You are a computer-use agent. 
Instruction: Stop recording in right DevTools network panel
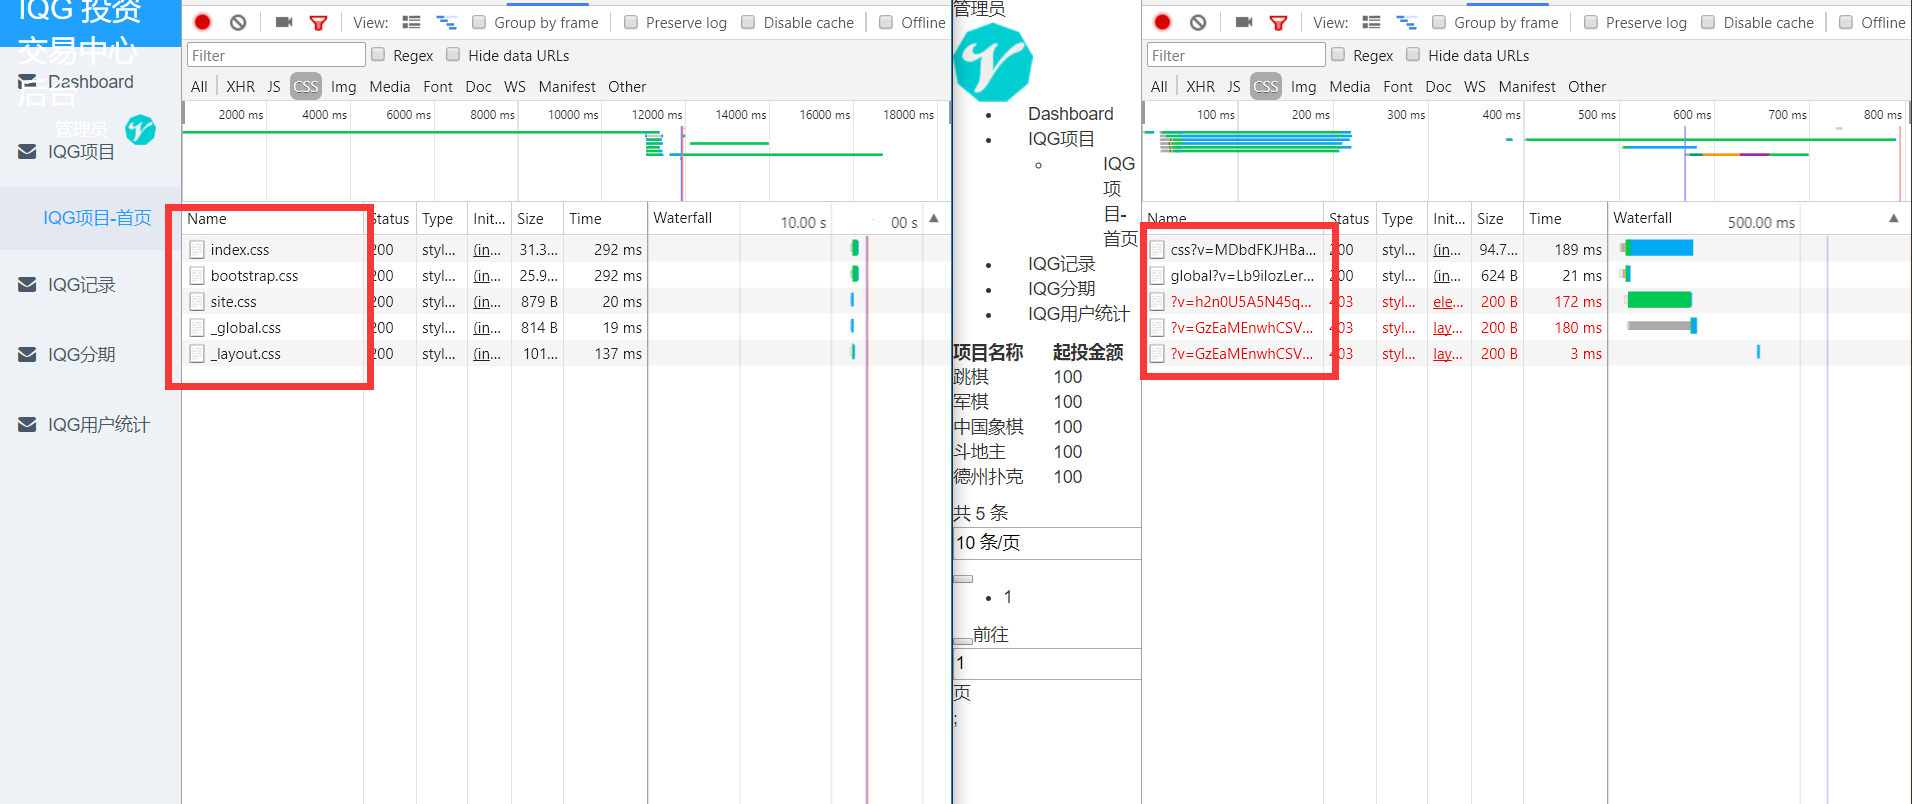[1162, 22]
